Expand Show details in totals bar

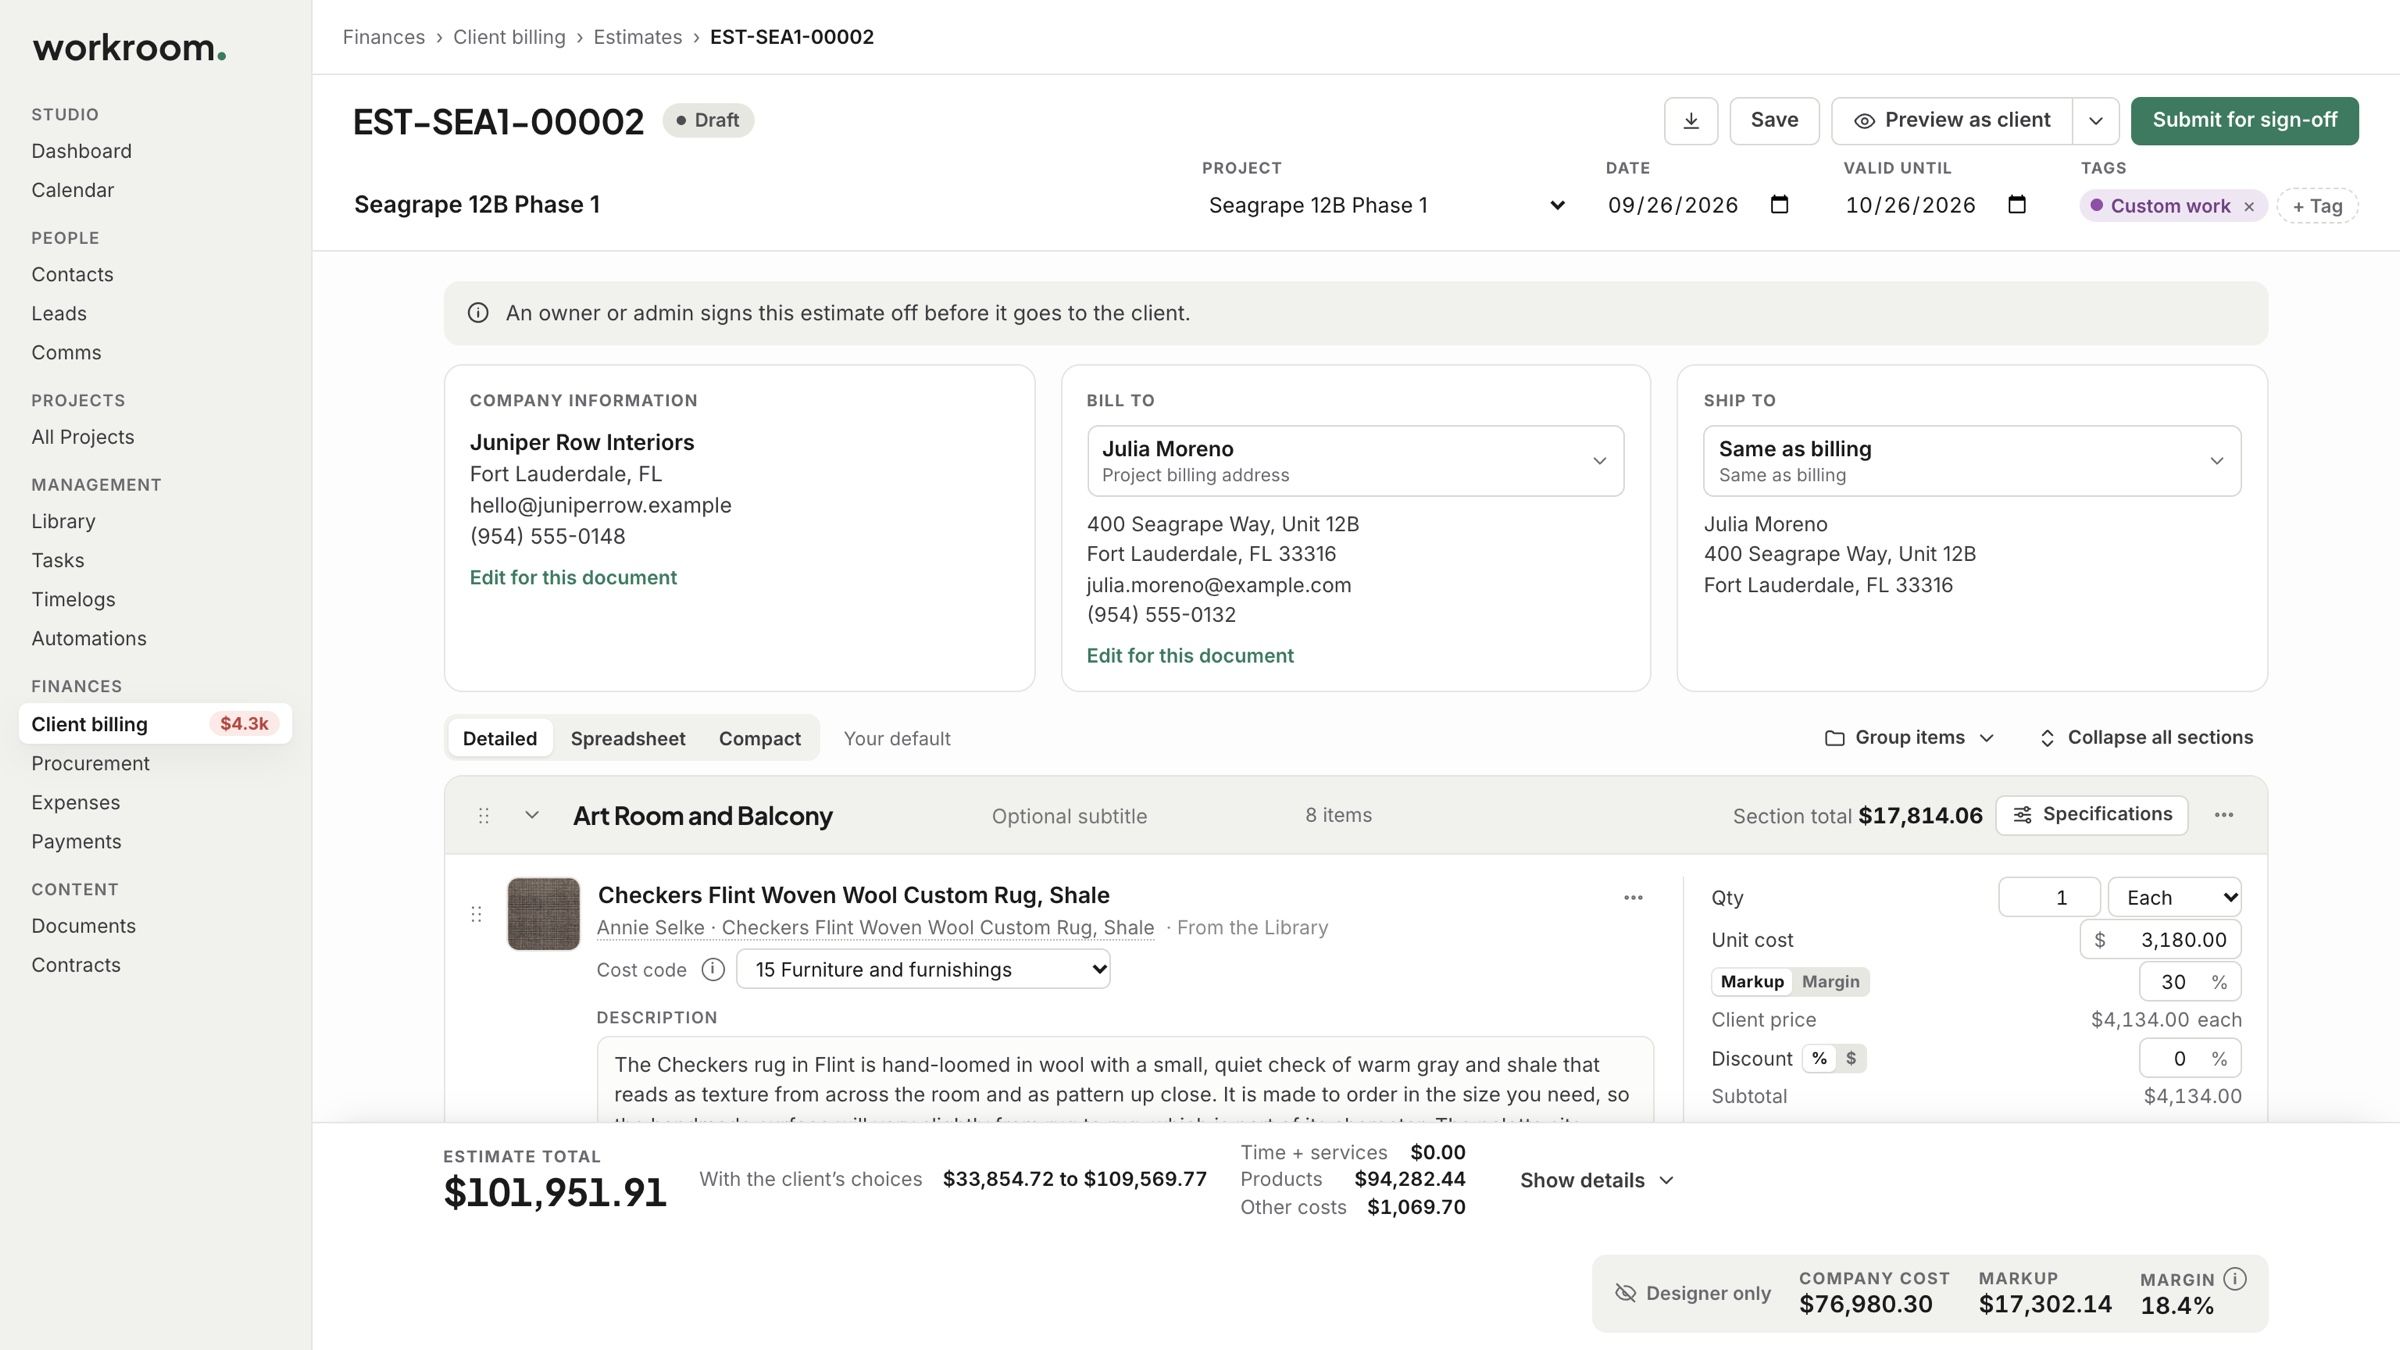(1597, 1180)
